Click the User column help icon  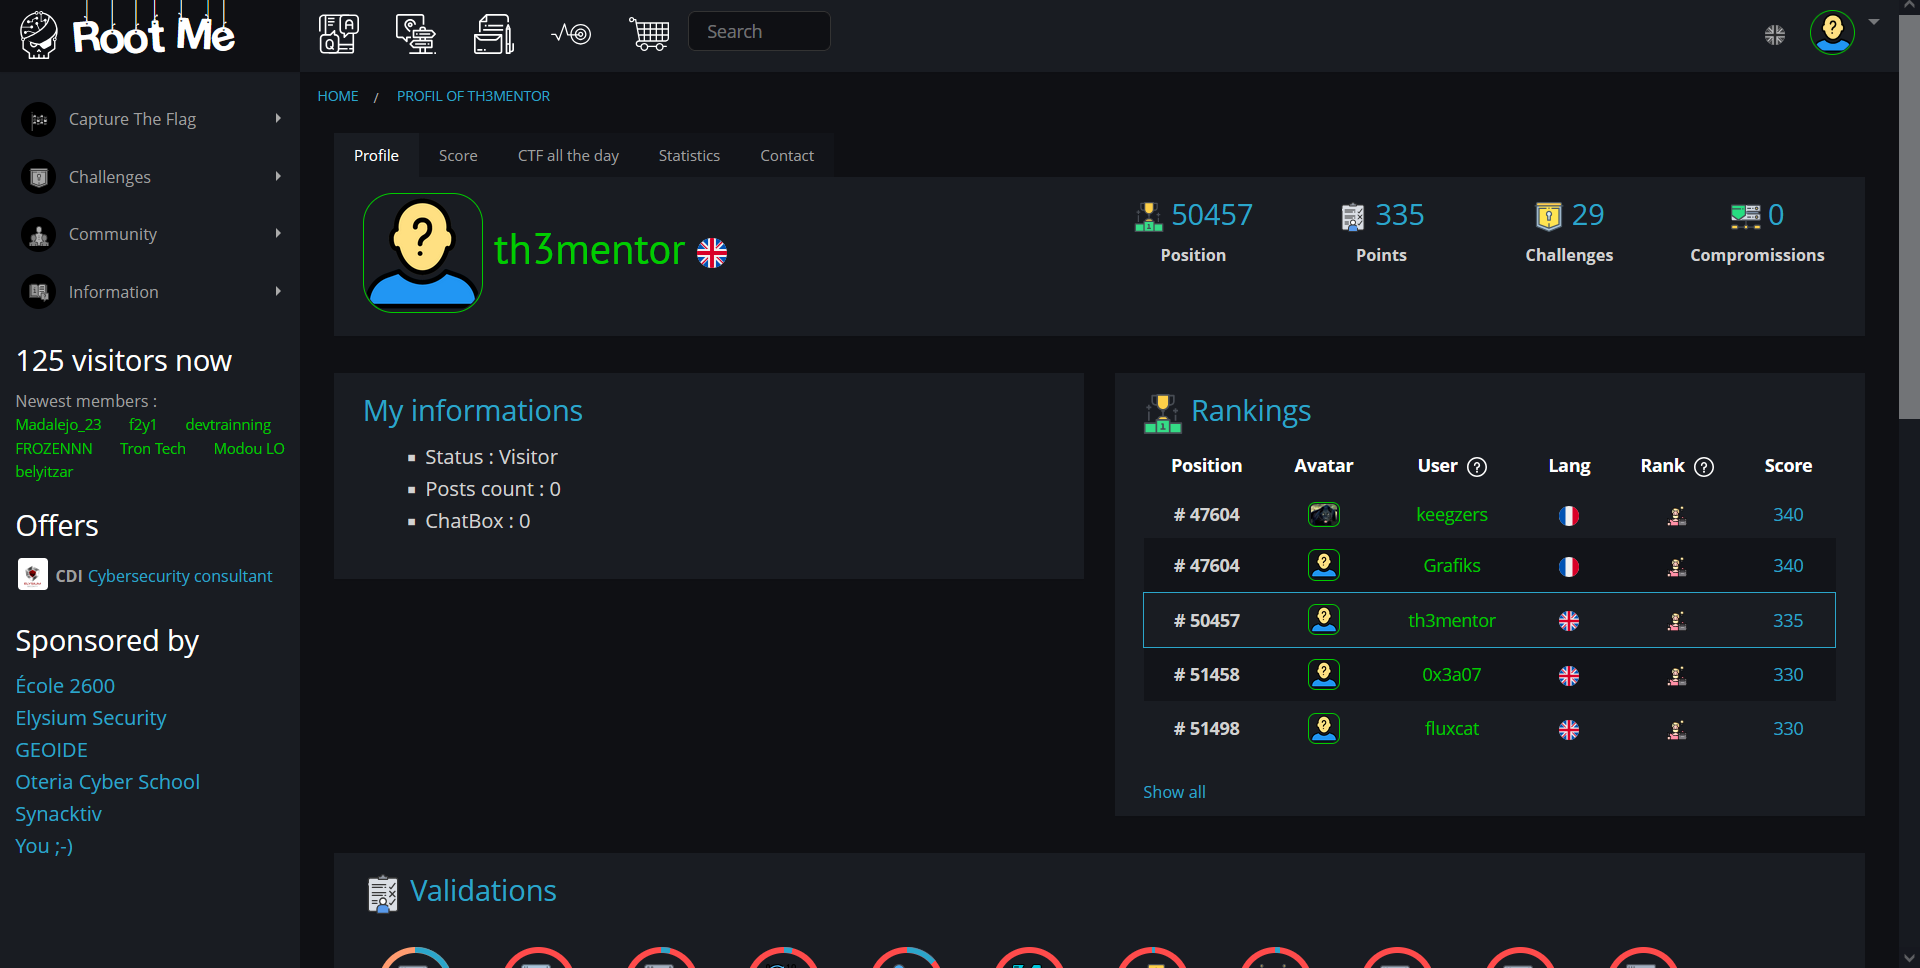coord(1477,467)
